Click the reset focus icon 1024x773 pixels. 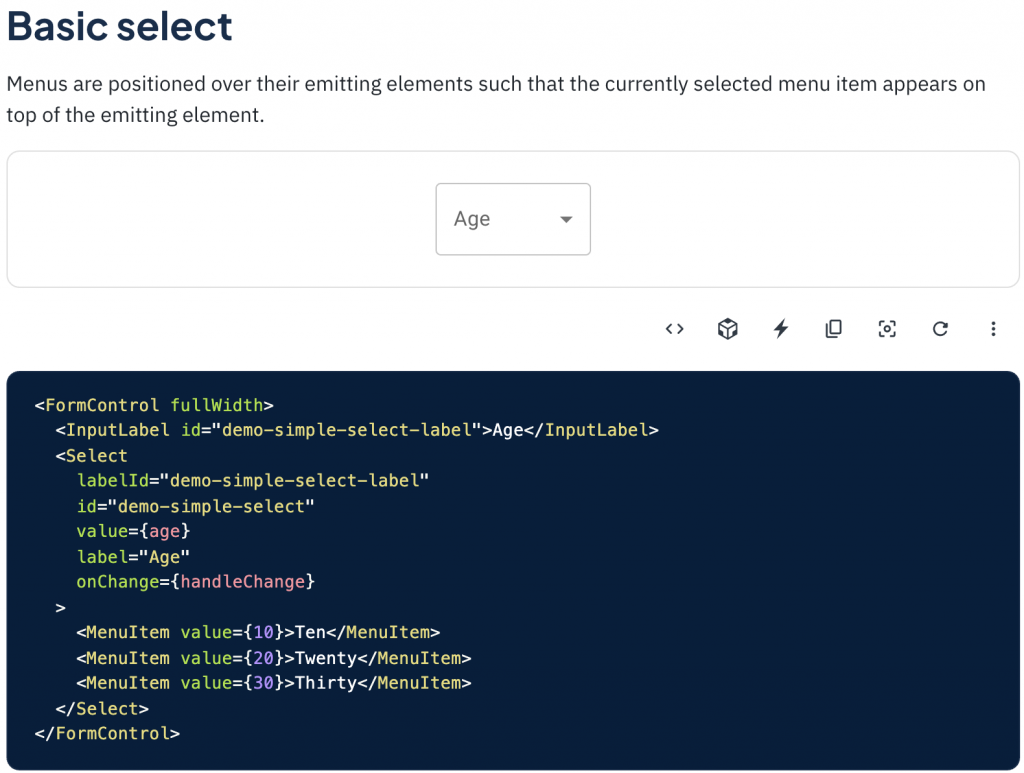tap(887, 329)
